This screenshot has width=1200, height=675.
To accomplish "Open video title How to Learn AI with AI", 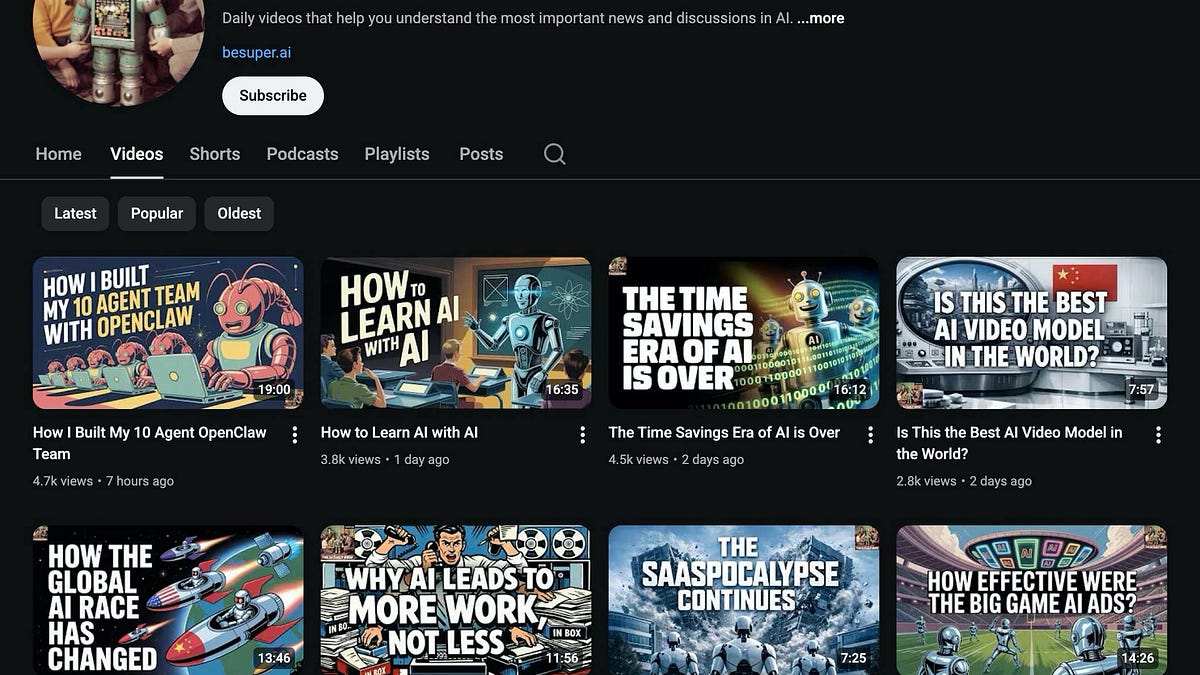I will [x=399, y=433].
